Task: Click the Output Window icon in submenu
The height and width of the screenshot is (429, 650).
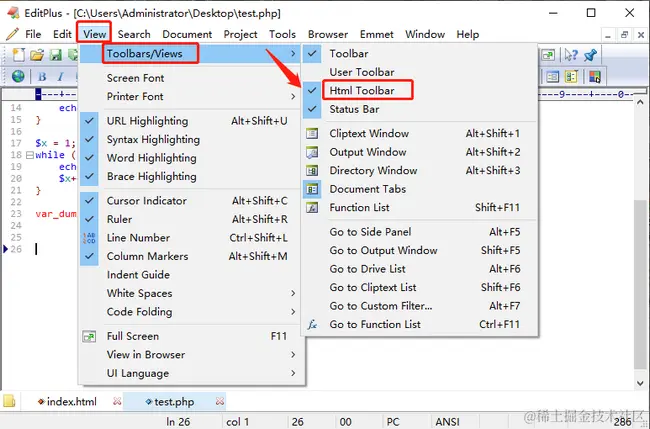Action: coord(312,152)
